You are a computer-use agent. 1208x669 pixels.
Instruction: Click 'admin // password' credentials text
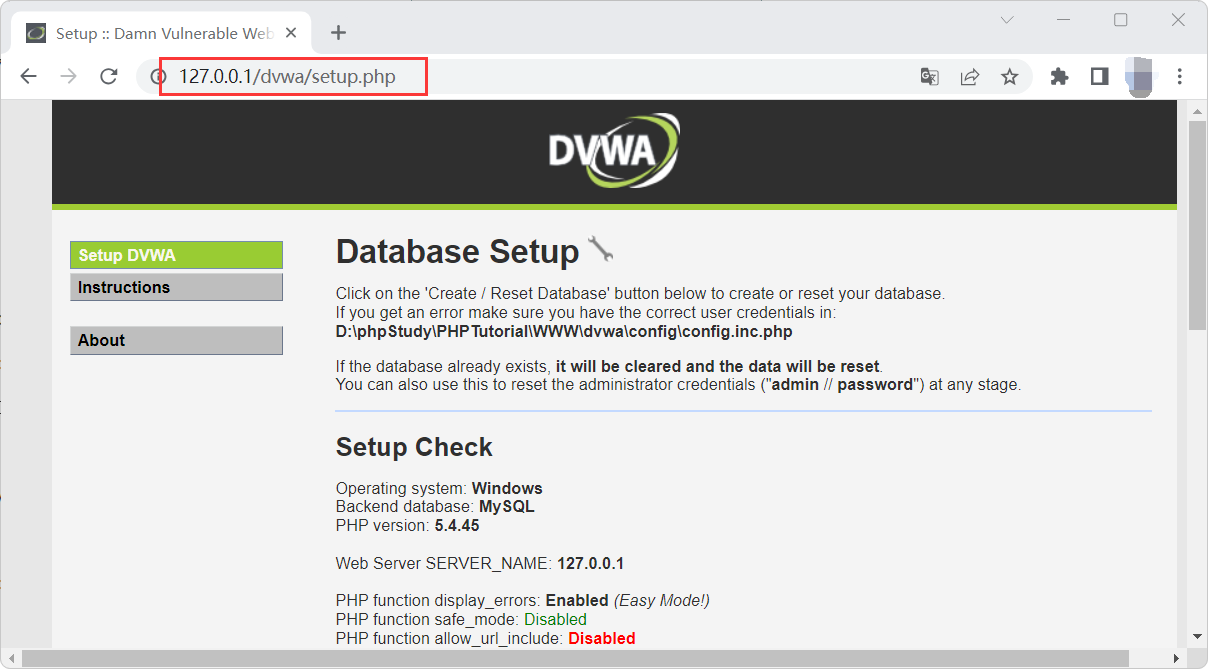tap(842, 385)
